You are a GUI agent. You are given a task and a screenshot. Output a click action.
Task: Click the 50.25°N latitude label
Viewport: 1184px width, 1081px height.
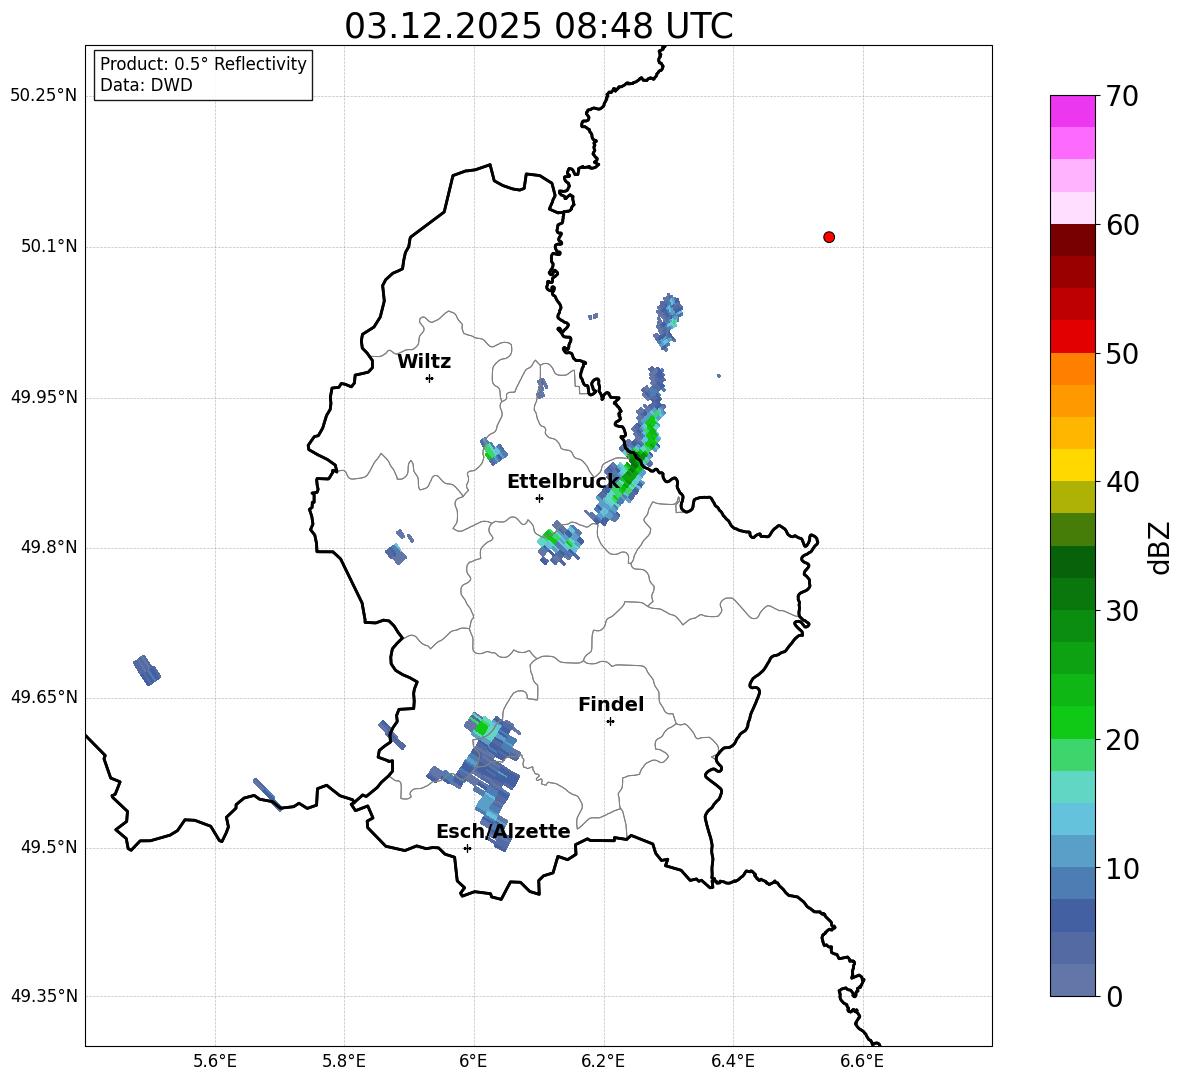click(44, 96)
